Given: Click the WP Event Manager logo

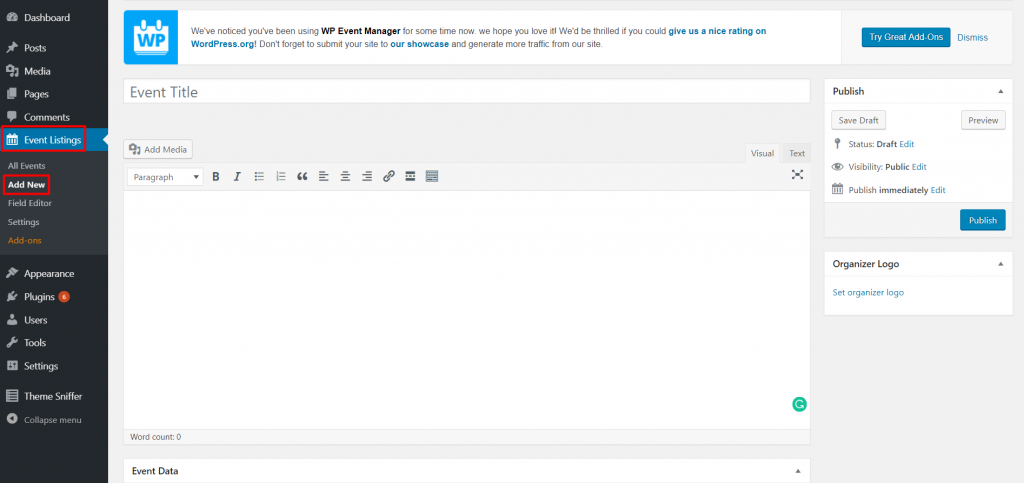Looking at the screenshot, I should point(151,37).
